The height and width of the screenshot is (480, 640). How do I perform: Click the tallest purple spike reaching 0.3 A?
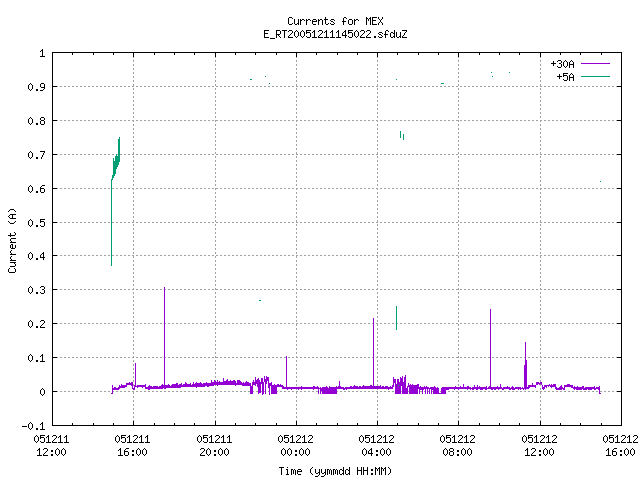(164, 337)
